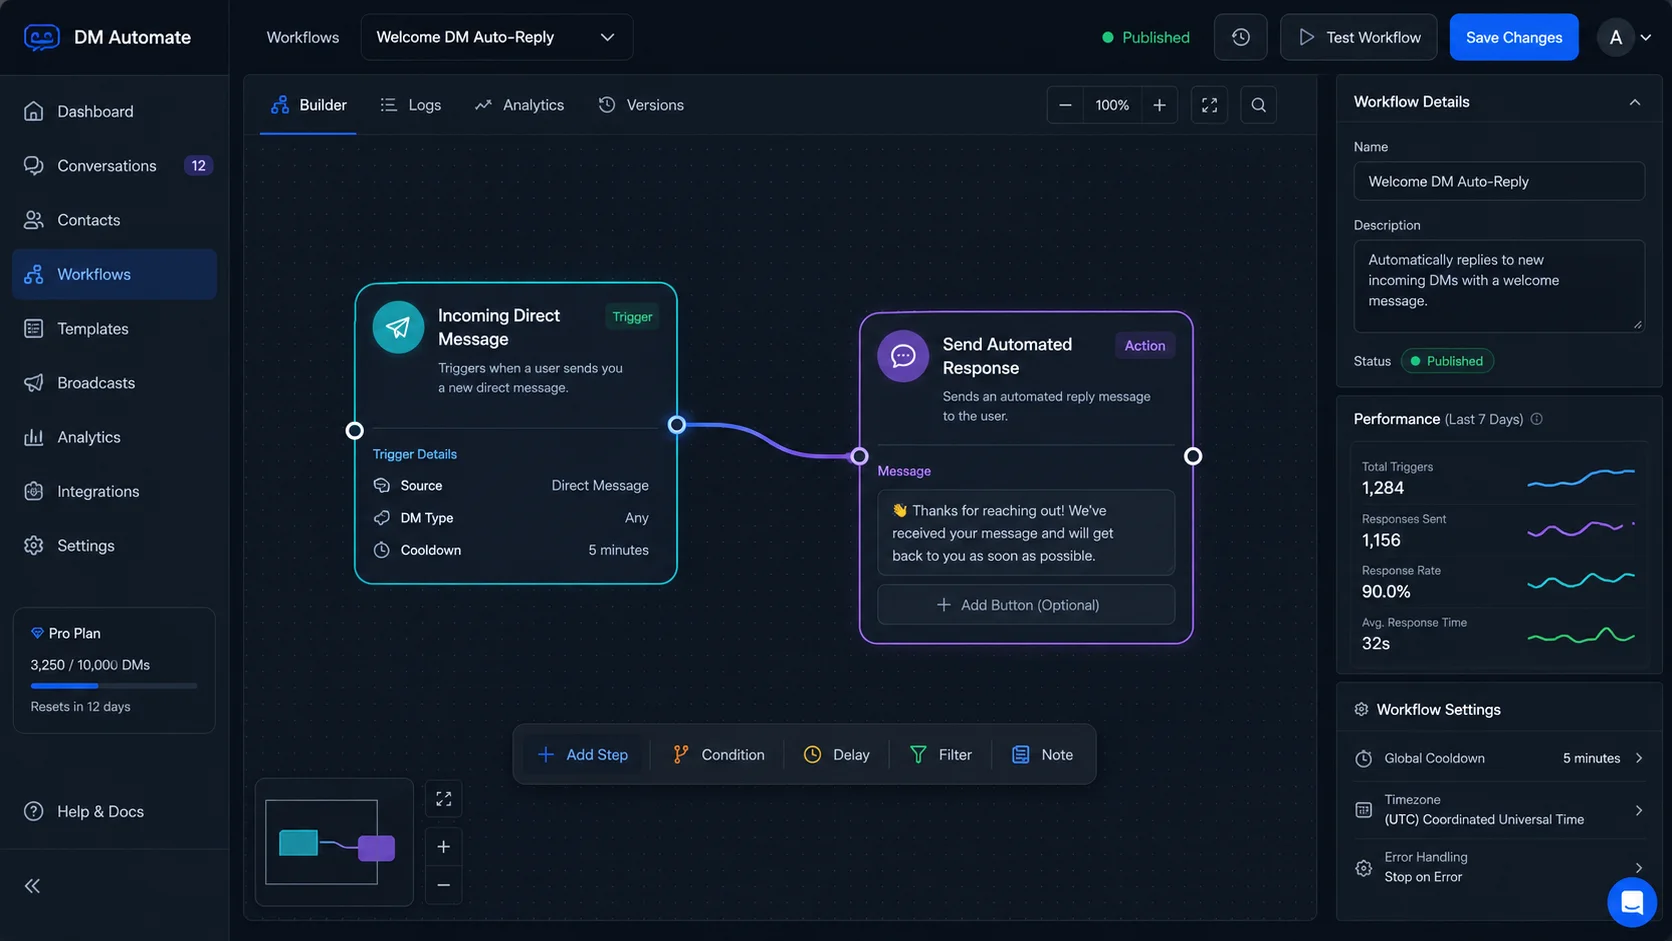
Task: Click the paper plane trigger node icon
Action: click(x=398, y=327)
